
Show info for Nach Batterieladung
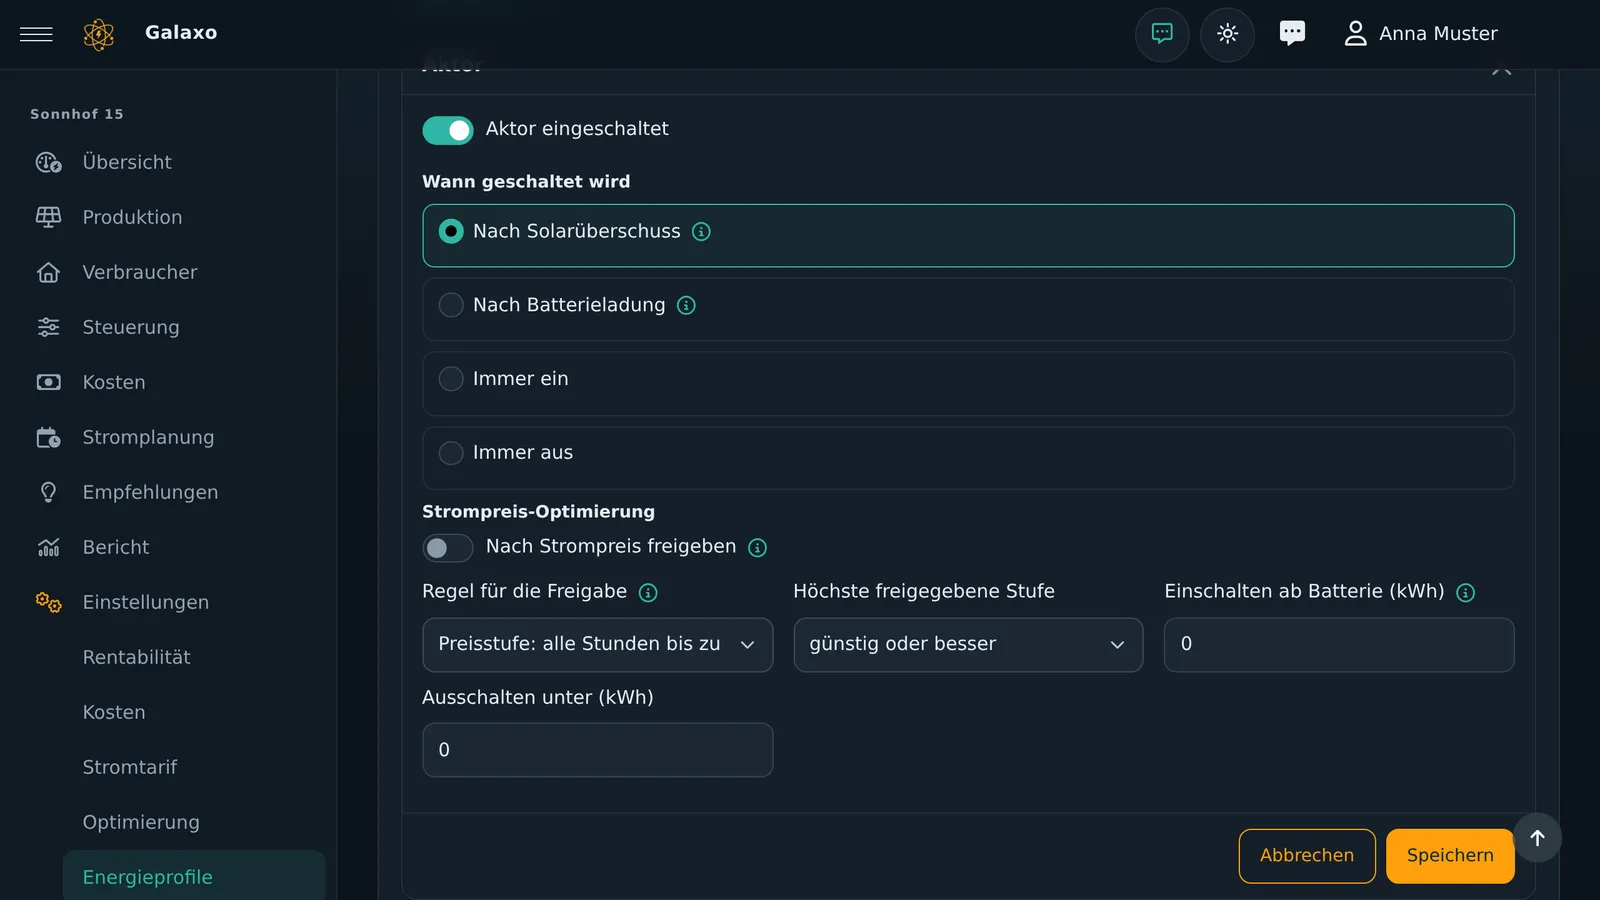click(x=686, y=306)
